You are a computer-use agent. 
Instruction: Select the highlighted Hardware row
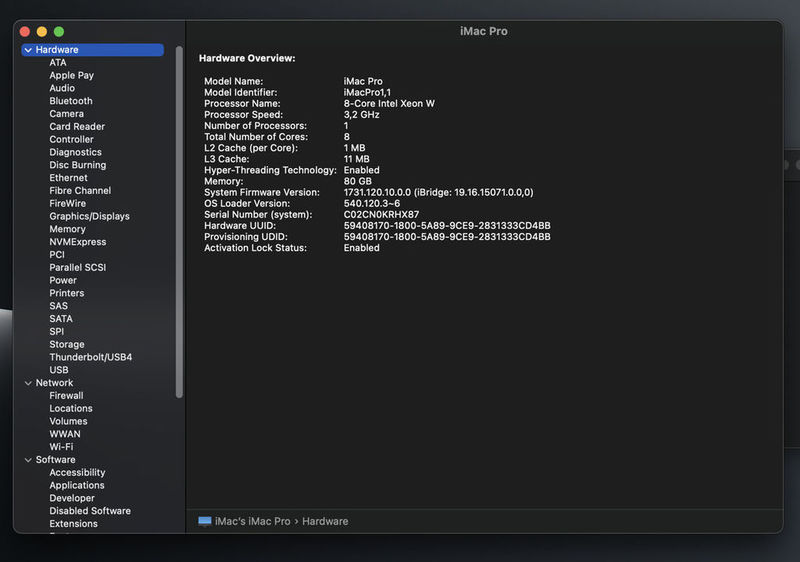pyautogui.click(x=92, y=50)
